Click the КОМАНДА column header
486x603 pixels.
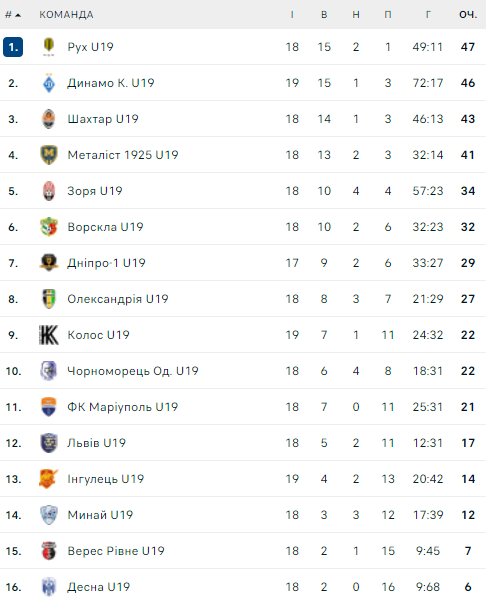(x=66, y=15)
